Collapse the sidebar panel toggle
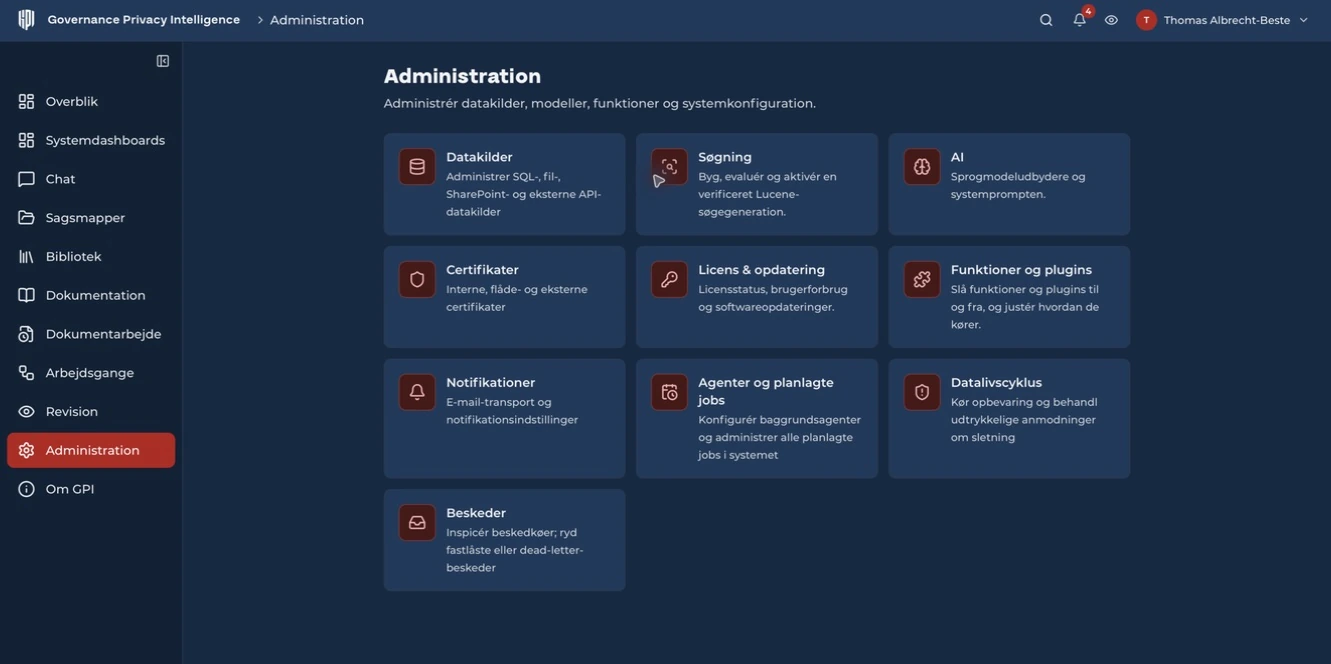This screenshot has width=1331, height=664. coord(163,61)
